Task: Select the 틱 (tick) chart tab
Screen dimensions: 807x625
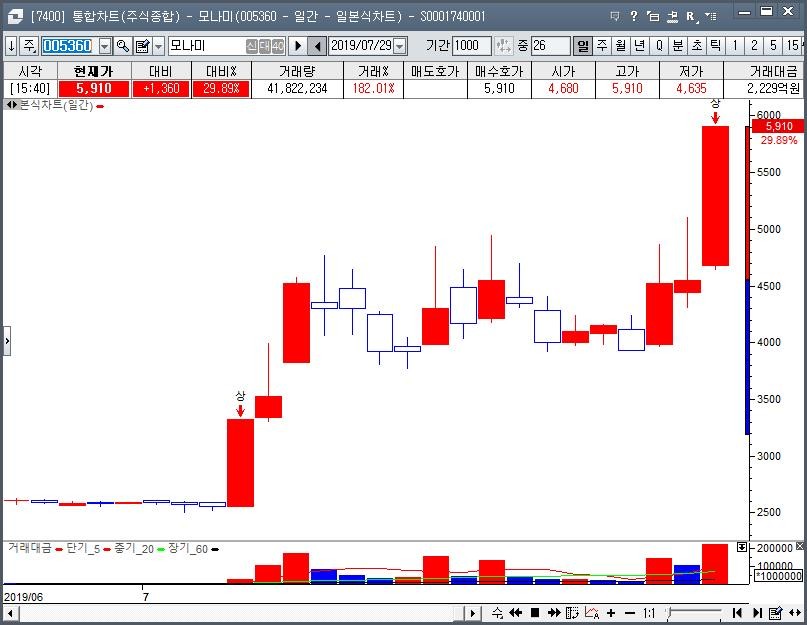Action: (x=716, y=46)
